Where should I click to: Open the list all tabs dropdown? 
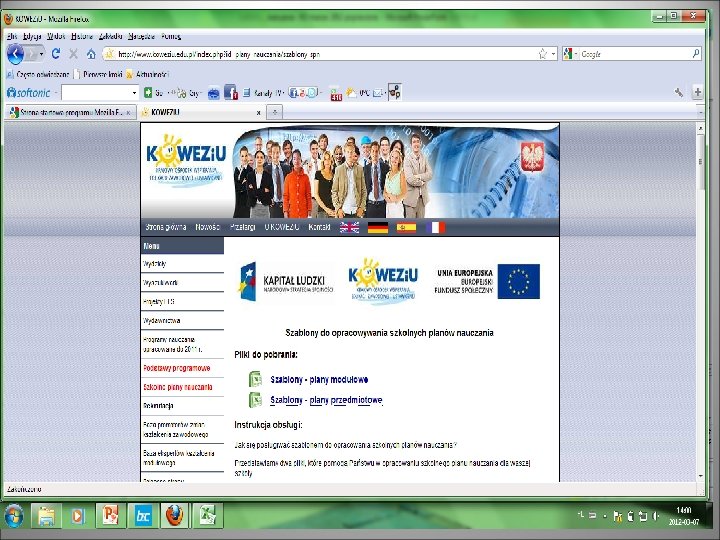coord(700,112)
